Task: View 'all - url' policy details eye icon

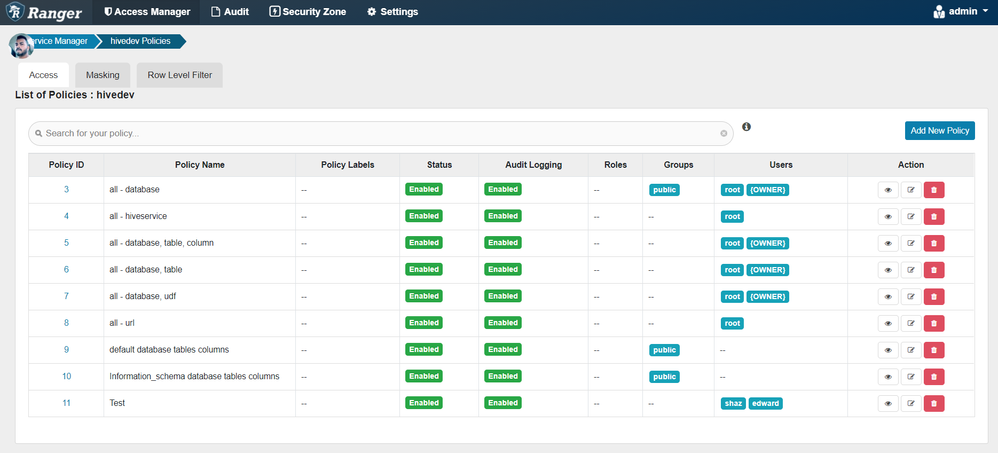Action: click(x=888, y=323)
